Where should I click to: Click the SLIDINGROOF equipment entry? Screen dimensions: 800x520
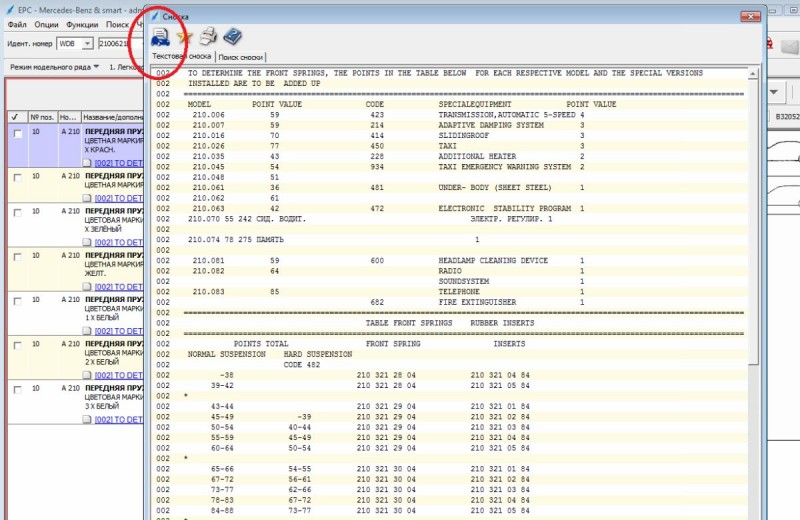pos(464,136)
